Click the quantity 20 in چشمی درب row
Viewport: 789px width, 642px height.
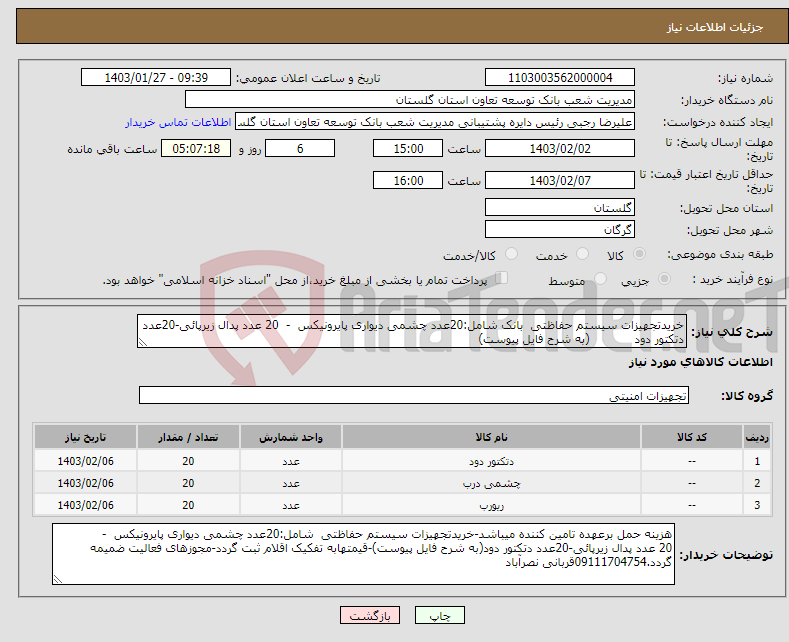[x=188, y=483]
